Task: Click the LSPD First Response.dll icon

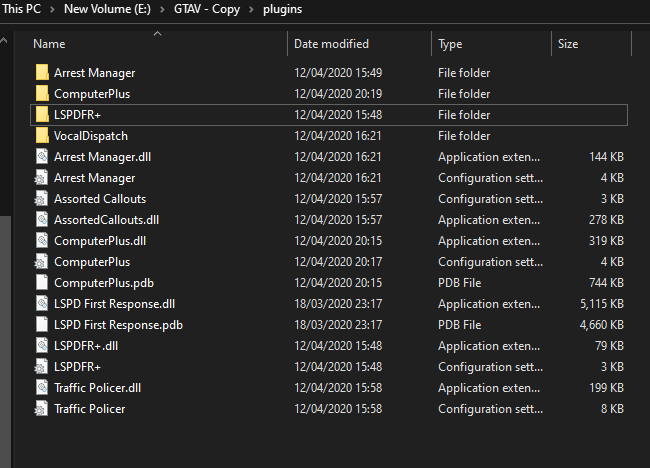Action: coord(41,304)
